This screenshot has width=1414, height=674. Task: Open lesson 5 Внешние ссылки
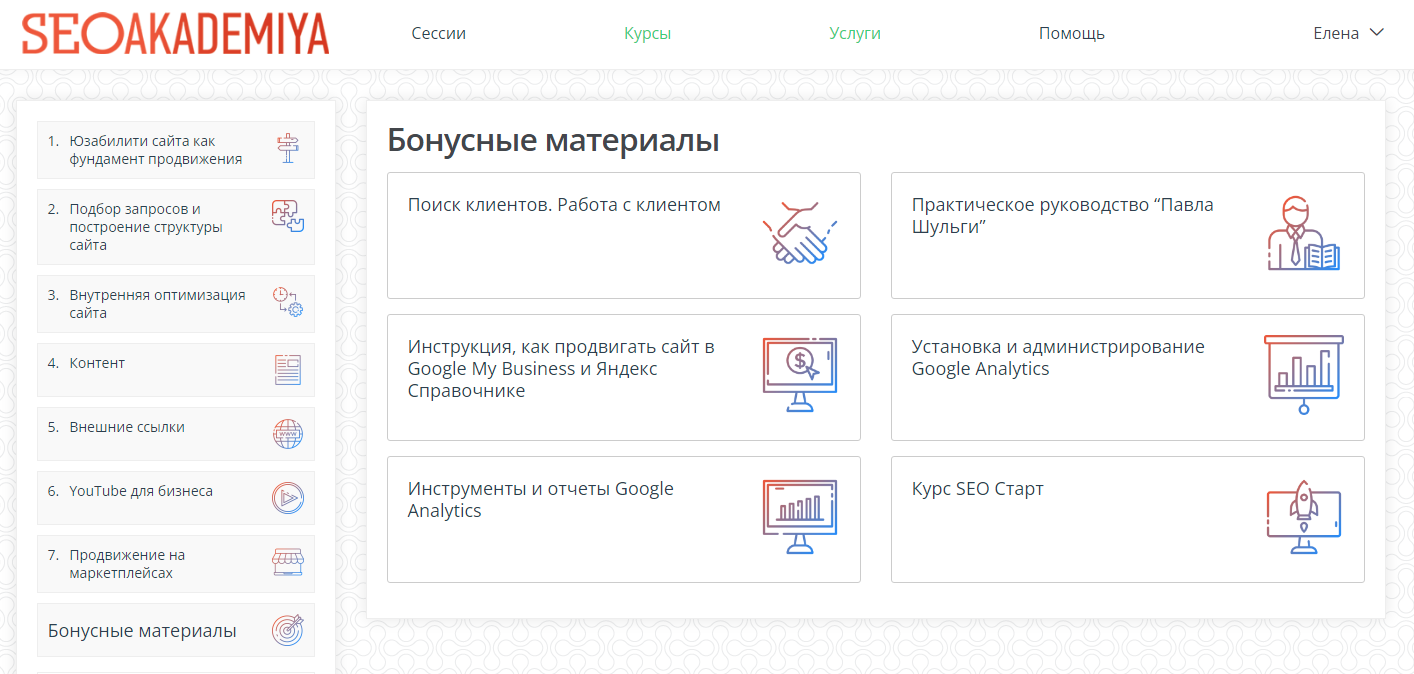[x=176, y=434]
